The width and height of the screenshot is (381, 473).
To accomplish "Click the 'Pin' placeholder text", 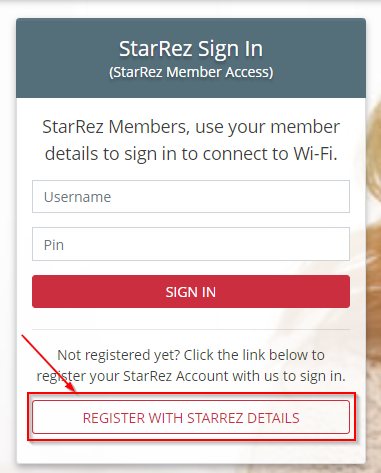I will (54, 245).
